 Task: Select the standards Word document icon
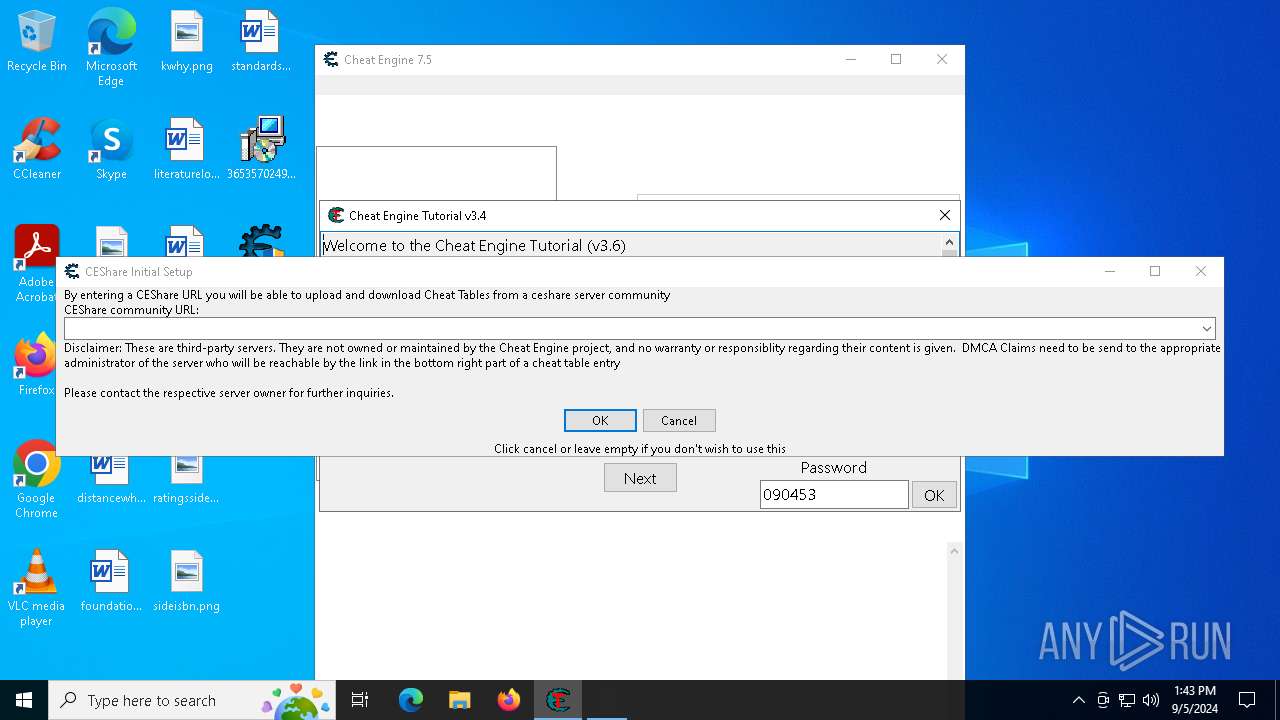(261, 41)
